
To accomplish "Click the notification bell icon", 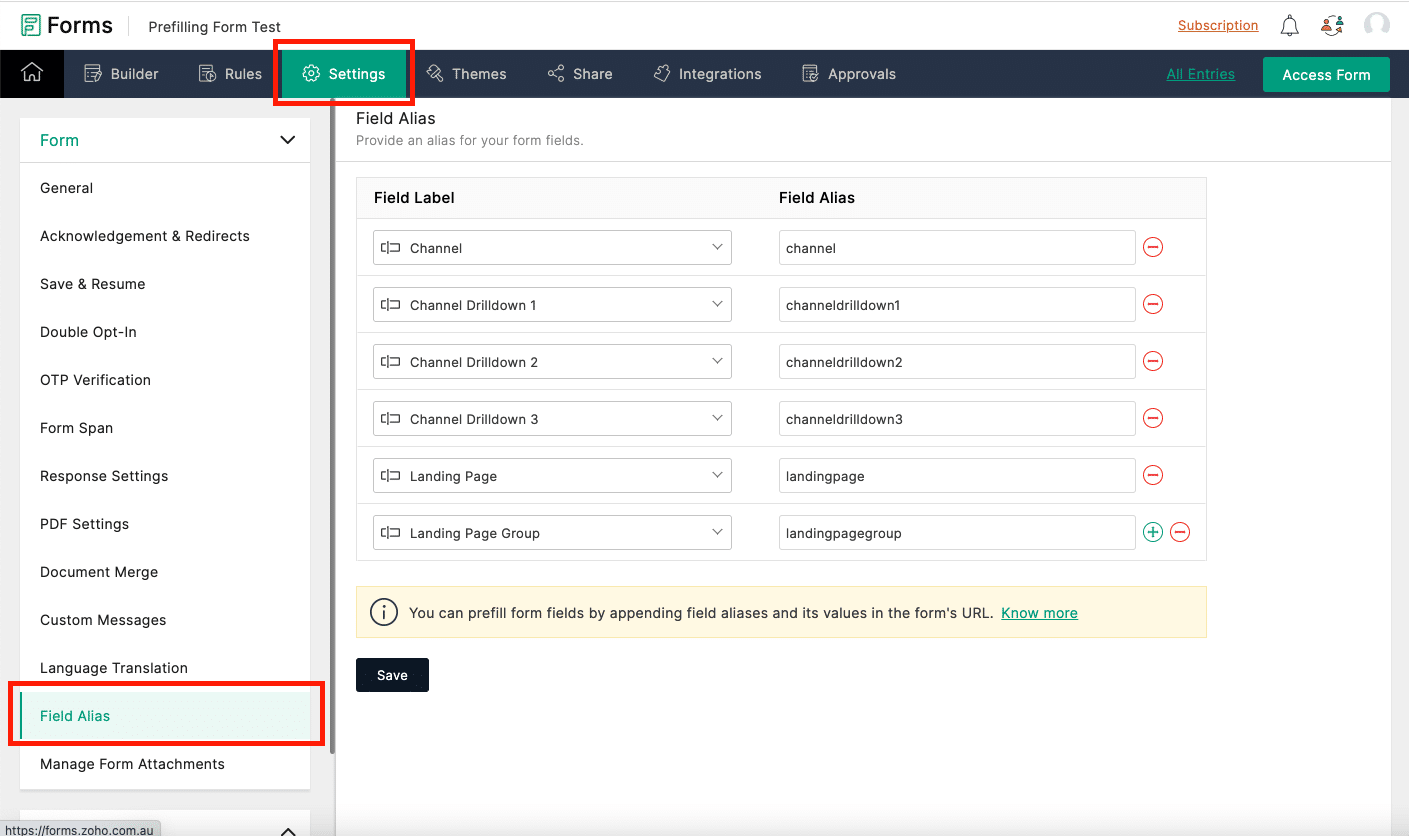I will pyautogui.click(x=1289, y=25).
